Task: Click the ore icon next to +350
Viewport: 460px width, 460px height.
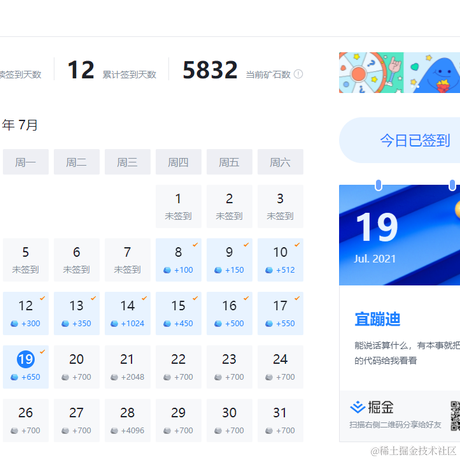Action: (x=65, y=323)
